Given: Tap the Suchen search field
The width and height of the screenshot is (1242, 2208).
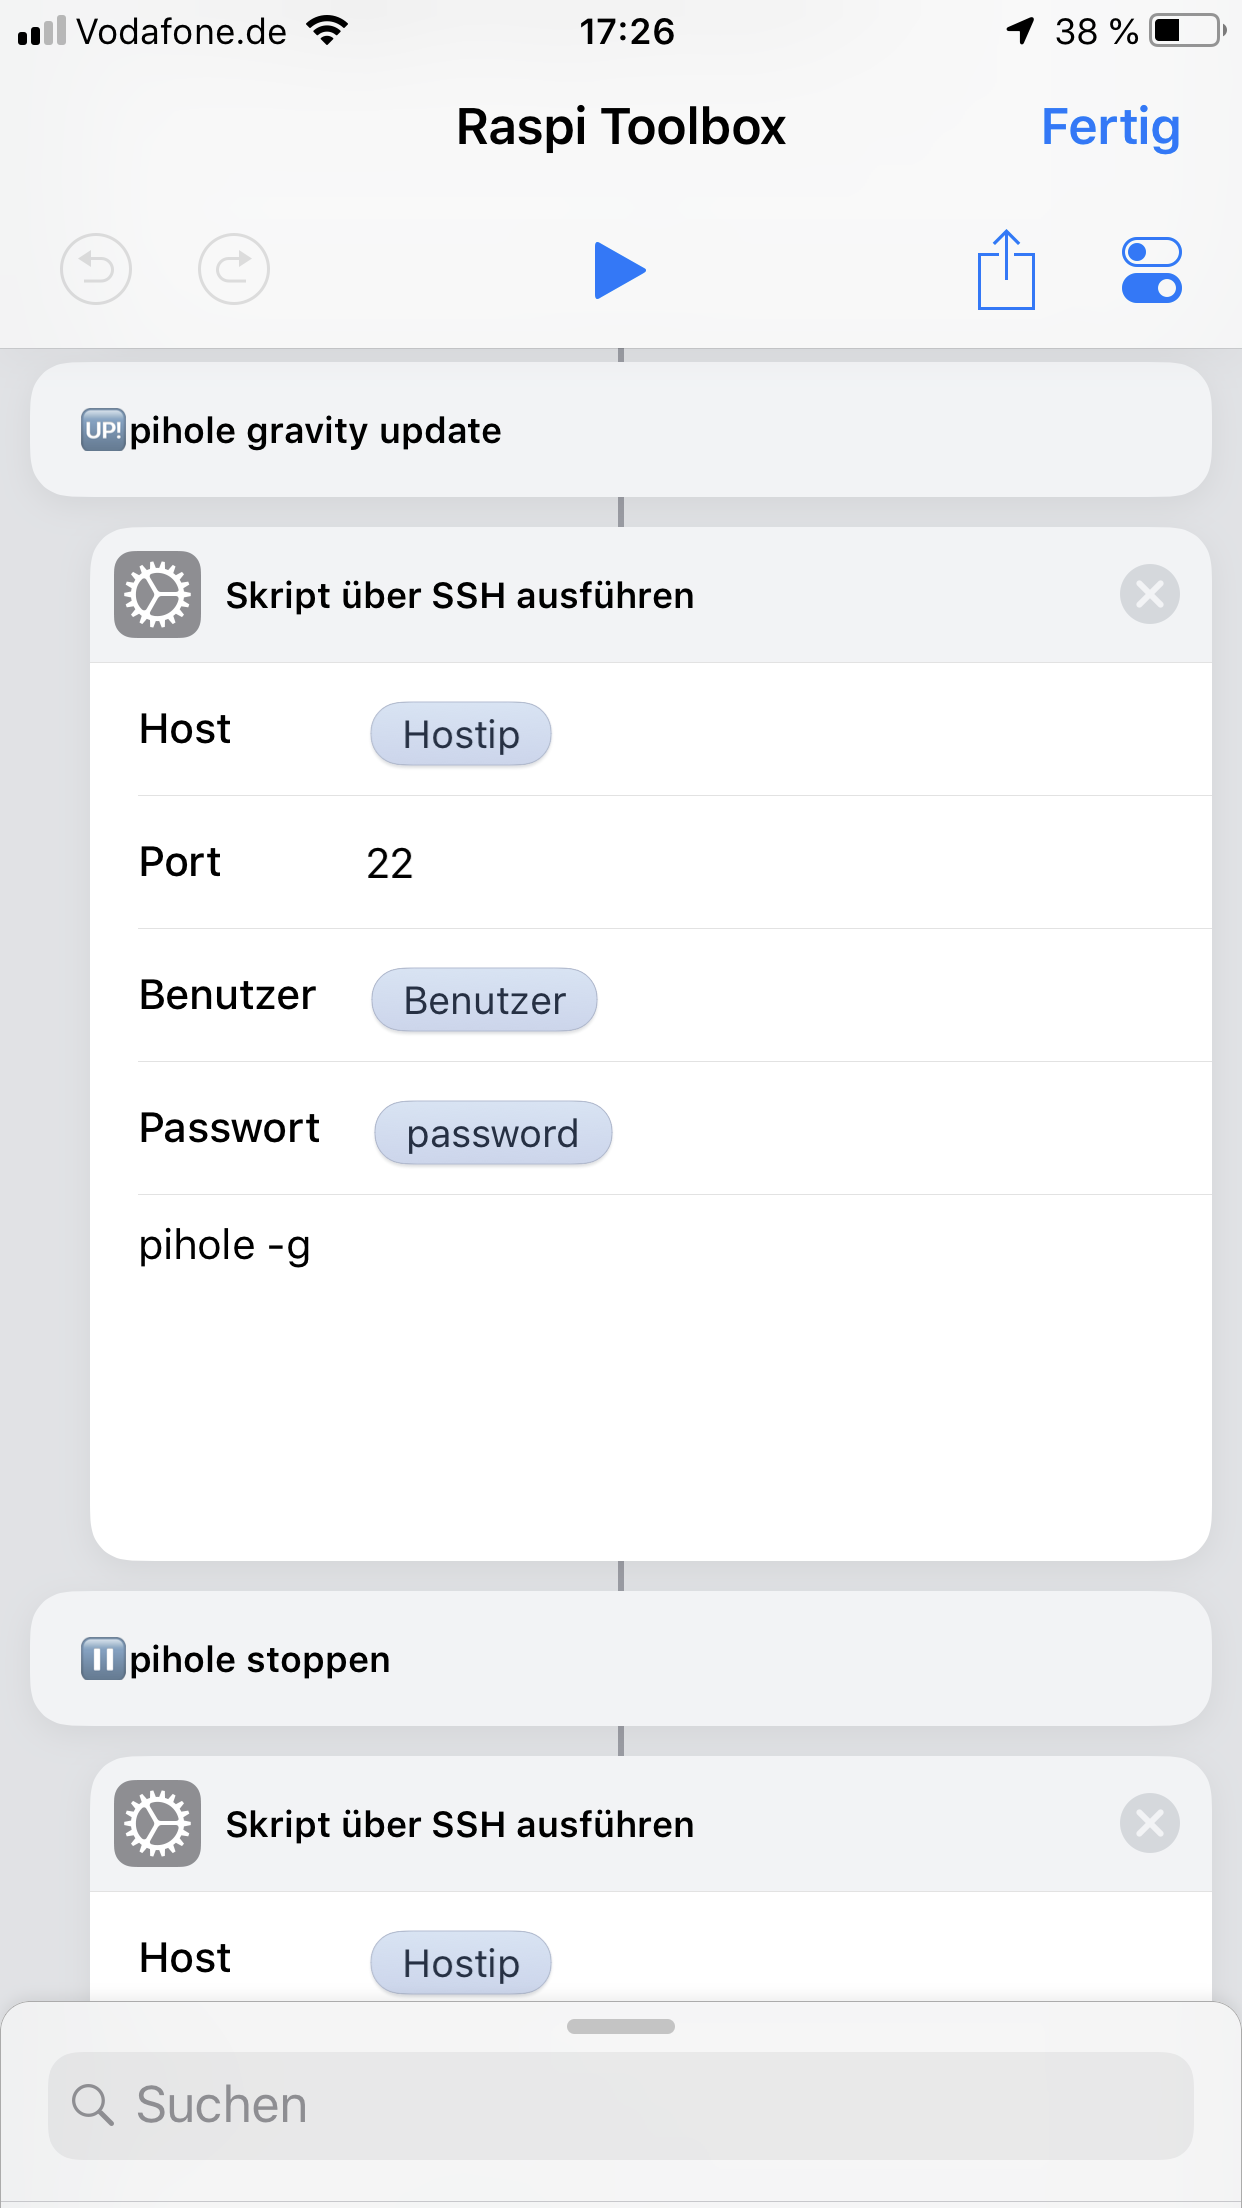Looking at the screenshot, I should pyautogui.click(x=620, y=2105).
